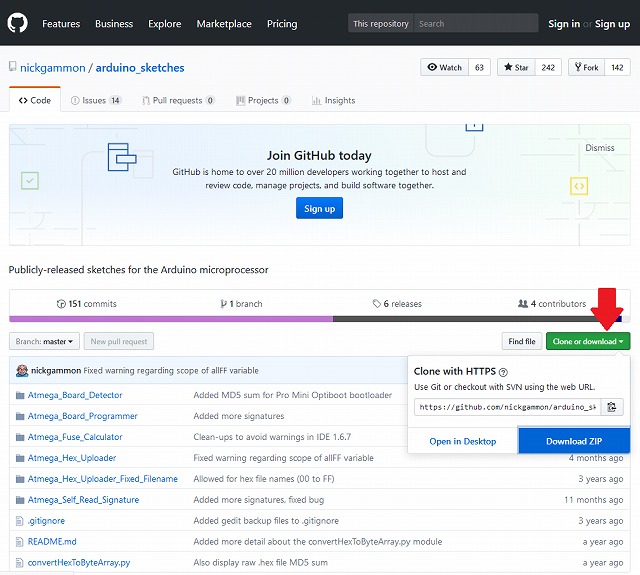Click the repository book icon beside nickgammon

click(x=13, y=67)
